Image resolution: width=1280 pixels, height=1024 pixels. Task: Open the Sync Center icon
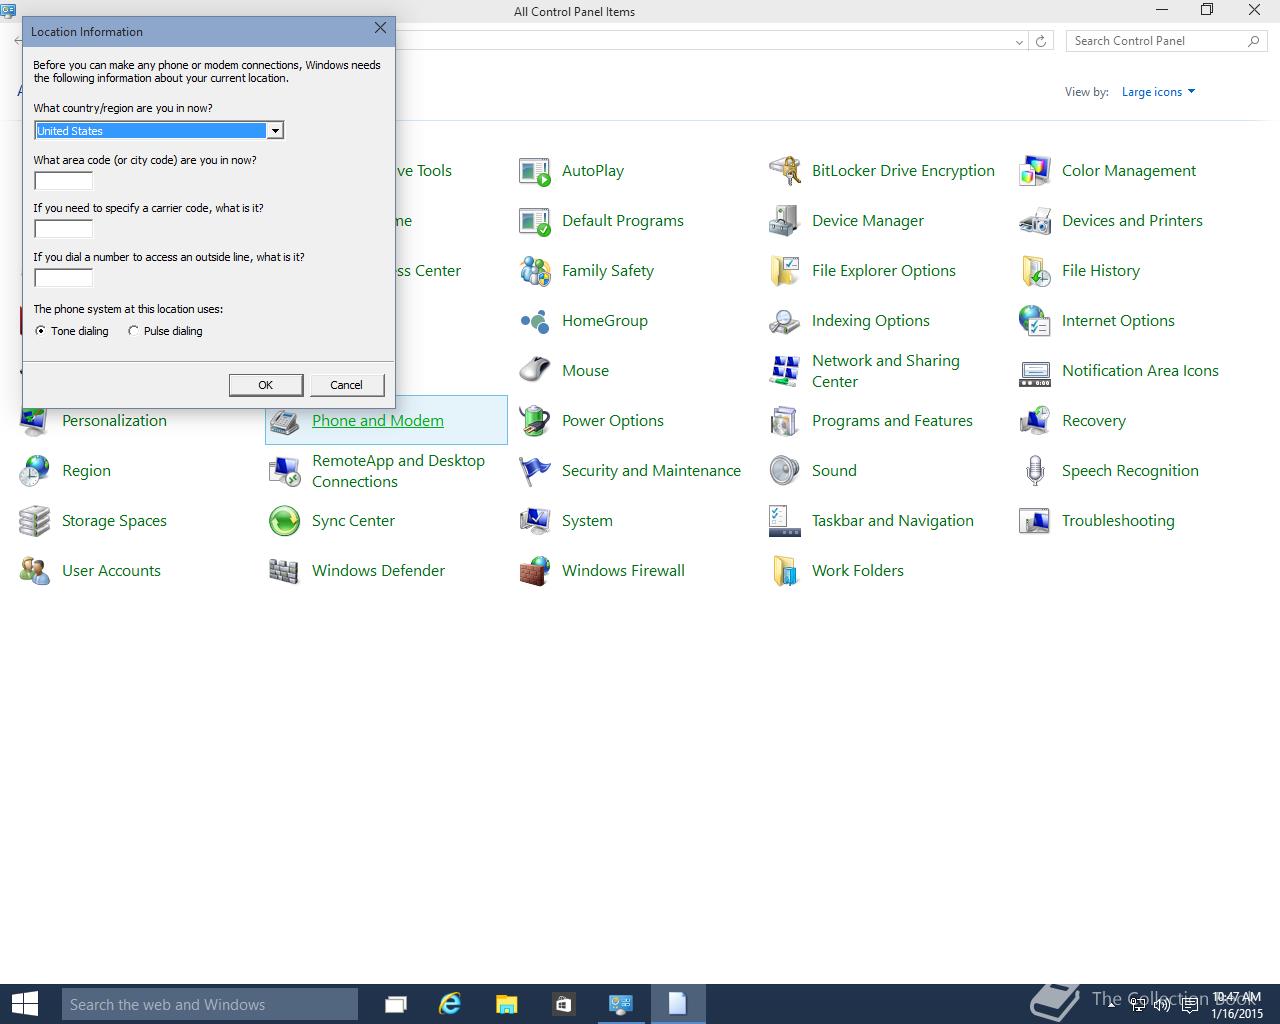click(x=285, y=521)
